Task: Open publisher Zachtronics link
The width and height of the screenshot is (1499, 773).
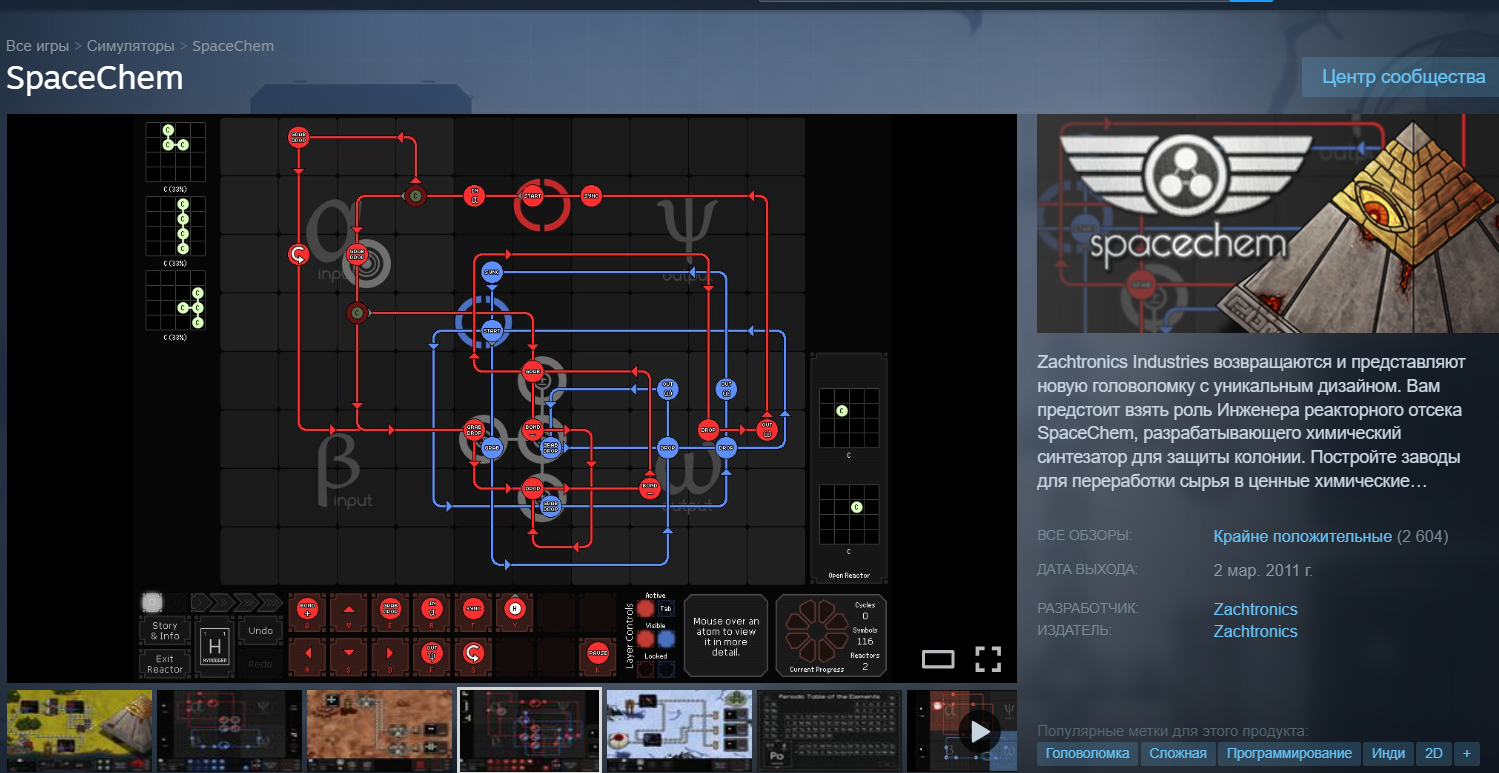Action: pos(1255,631)
